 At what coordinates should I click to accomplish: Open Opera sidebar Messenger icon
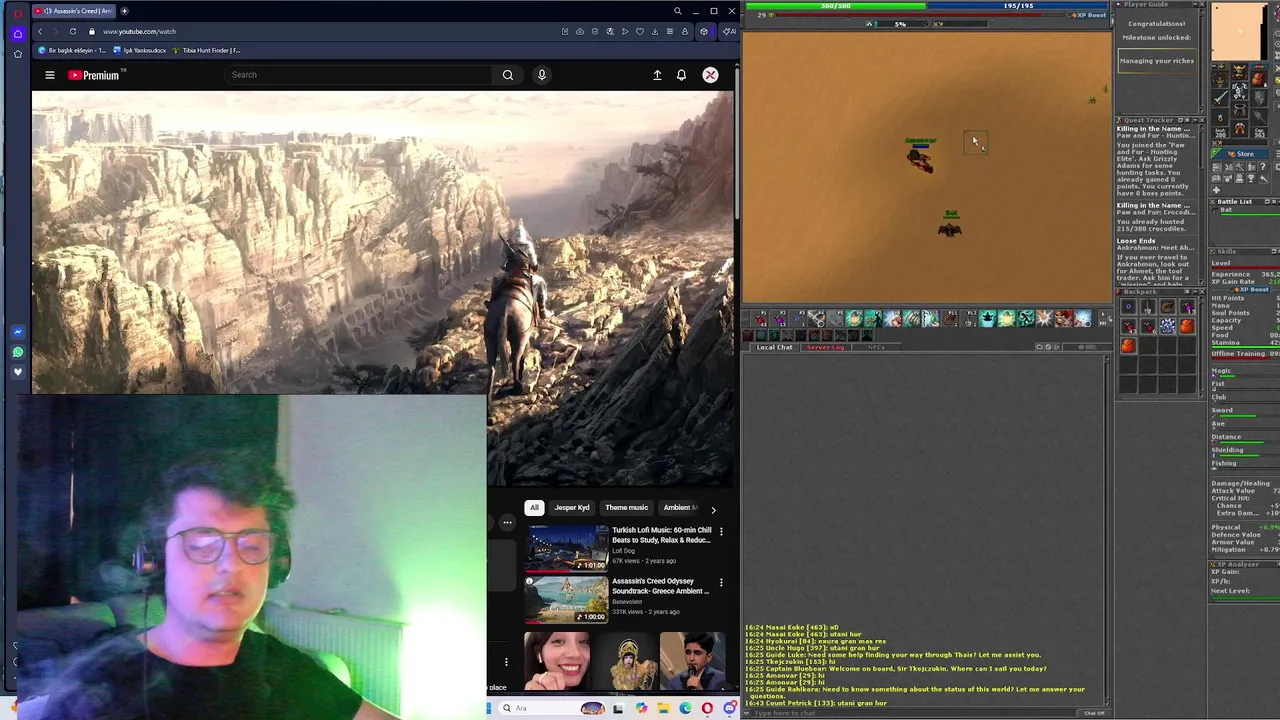pos(17,332)
